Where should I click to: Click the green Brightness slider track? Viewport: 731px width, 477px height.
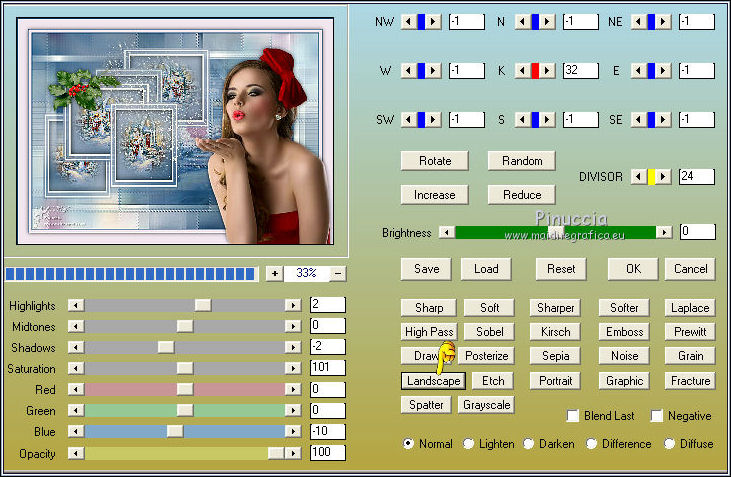click(x=556, y=232)
